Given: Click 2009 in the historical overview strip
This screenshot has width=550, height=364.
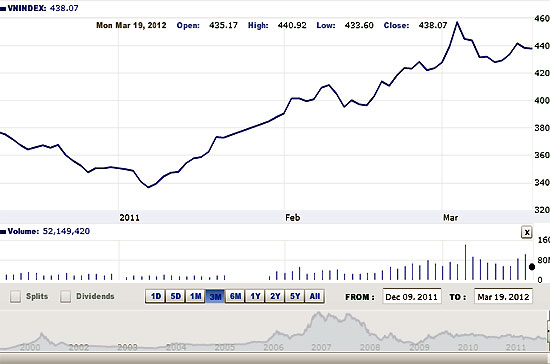Looking at the screenshot, I should 420,347.
